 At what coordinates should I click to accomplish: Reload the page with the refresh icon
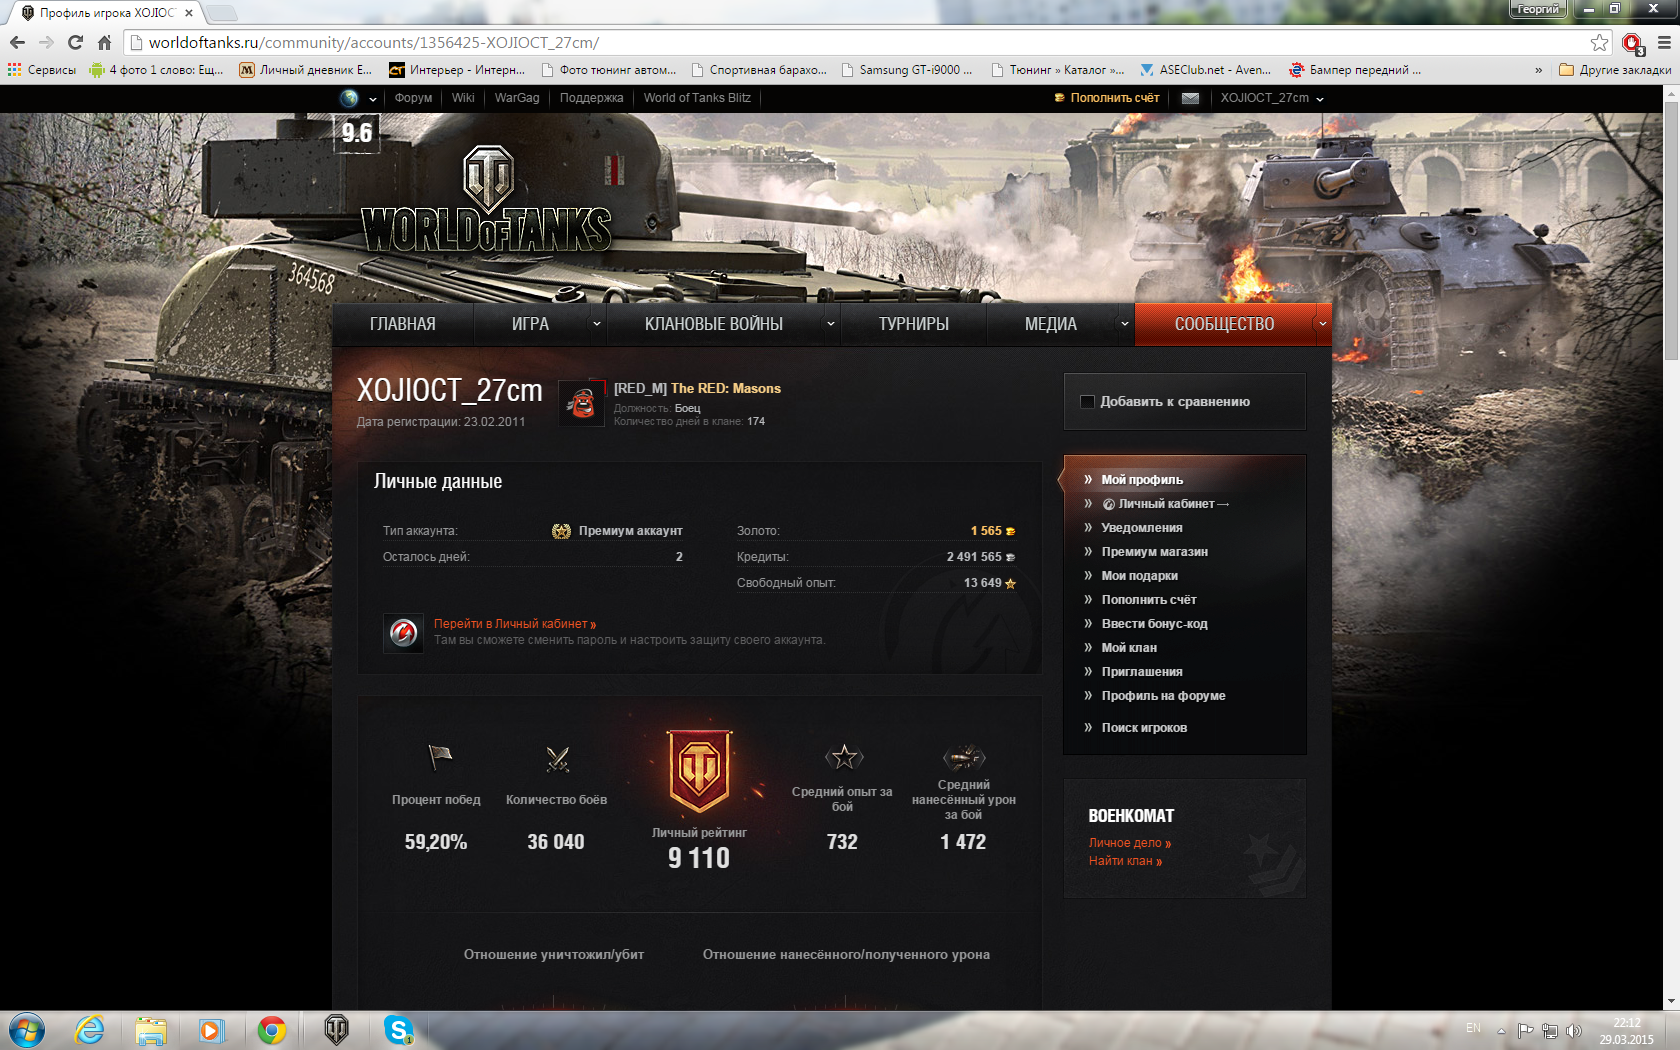75,42
